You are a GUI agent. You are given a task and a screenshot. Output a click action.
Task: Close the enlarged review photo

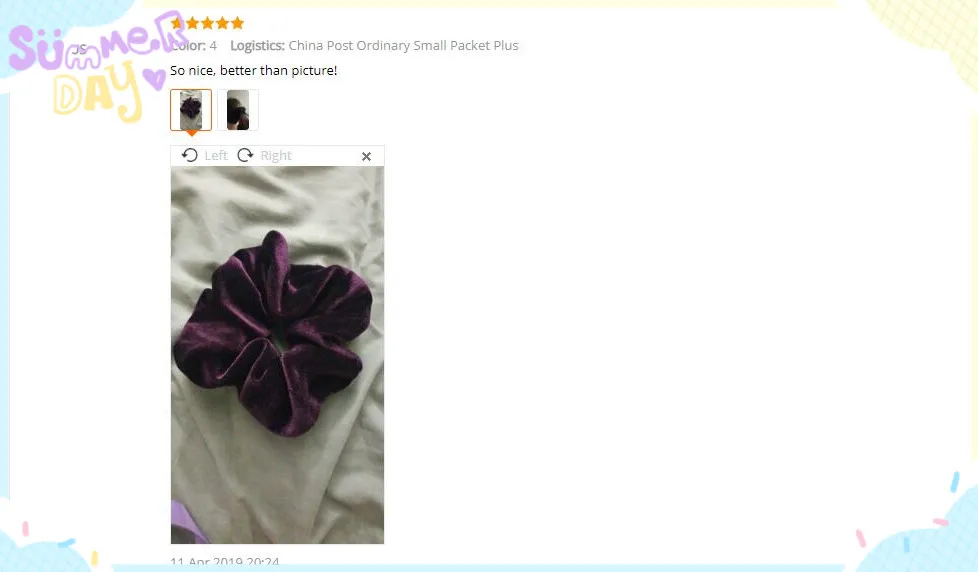coord(367,157)
